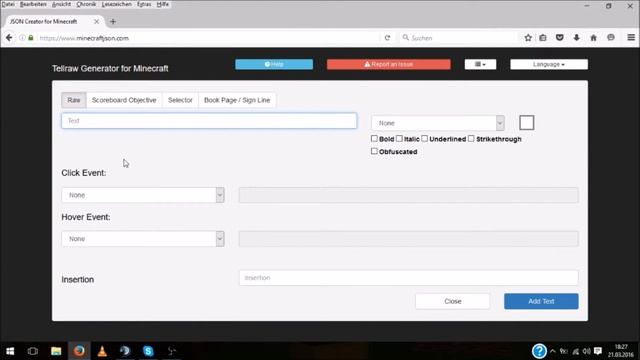This screenshot has width=640, height=360.
Task: Bookmark this page with the star icon
Action: (528, 38)
